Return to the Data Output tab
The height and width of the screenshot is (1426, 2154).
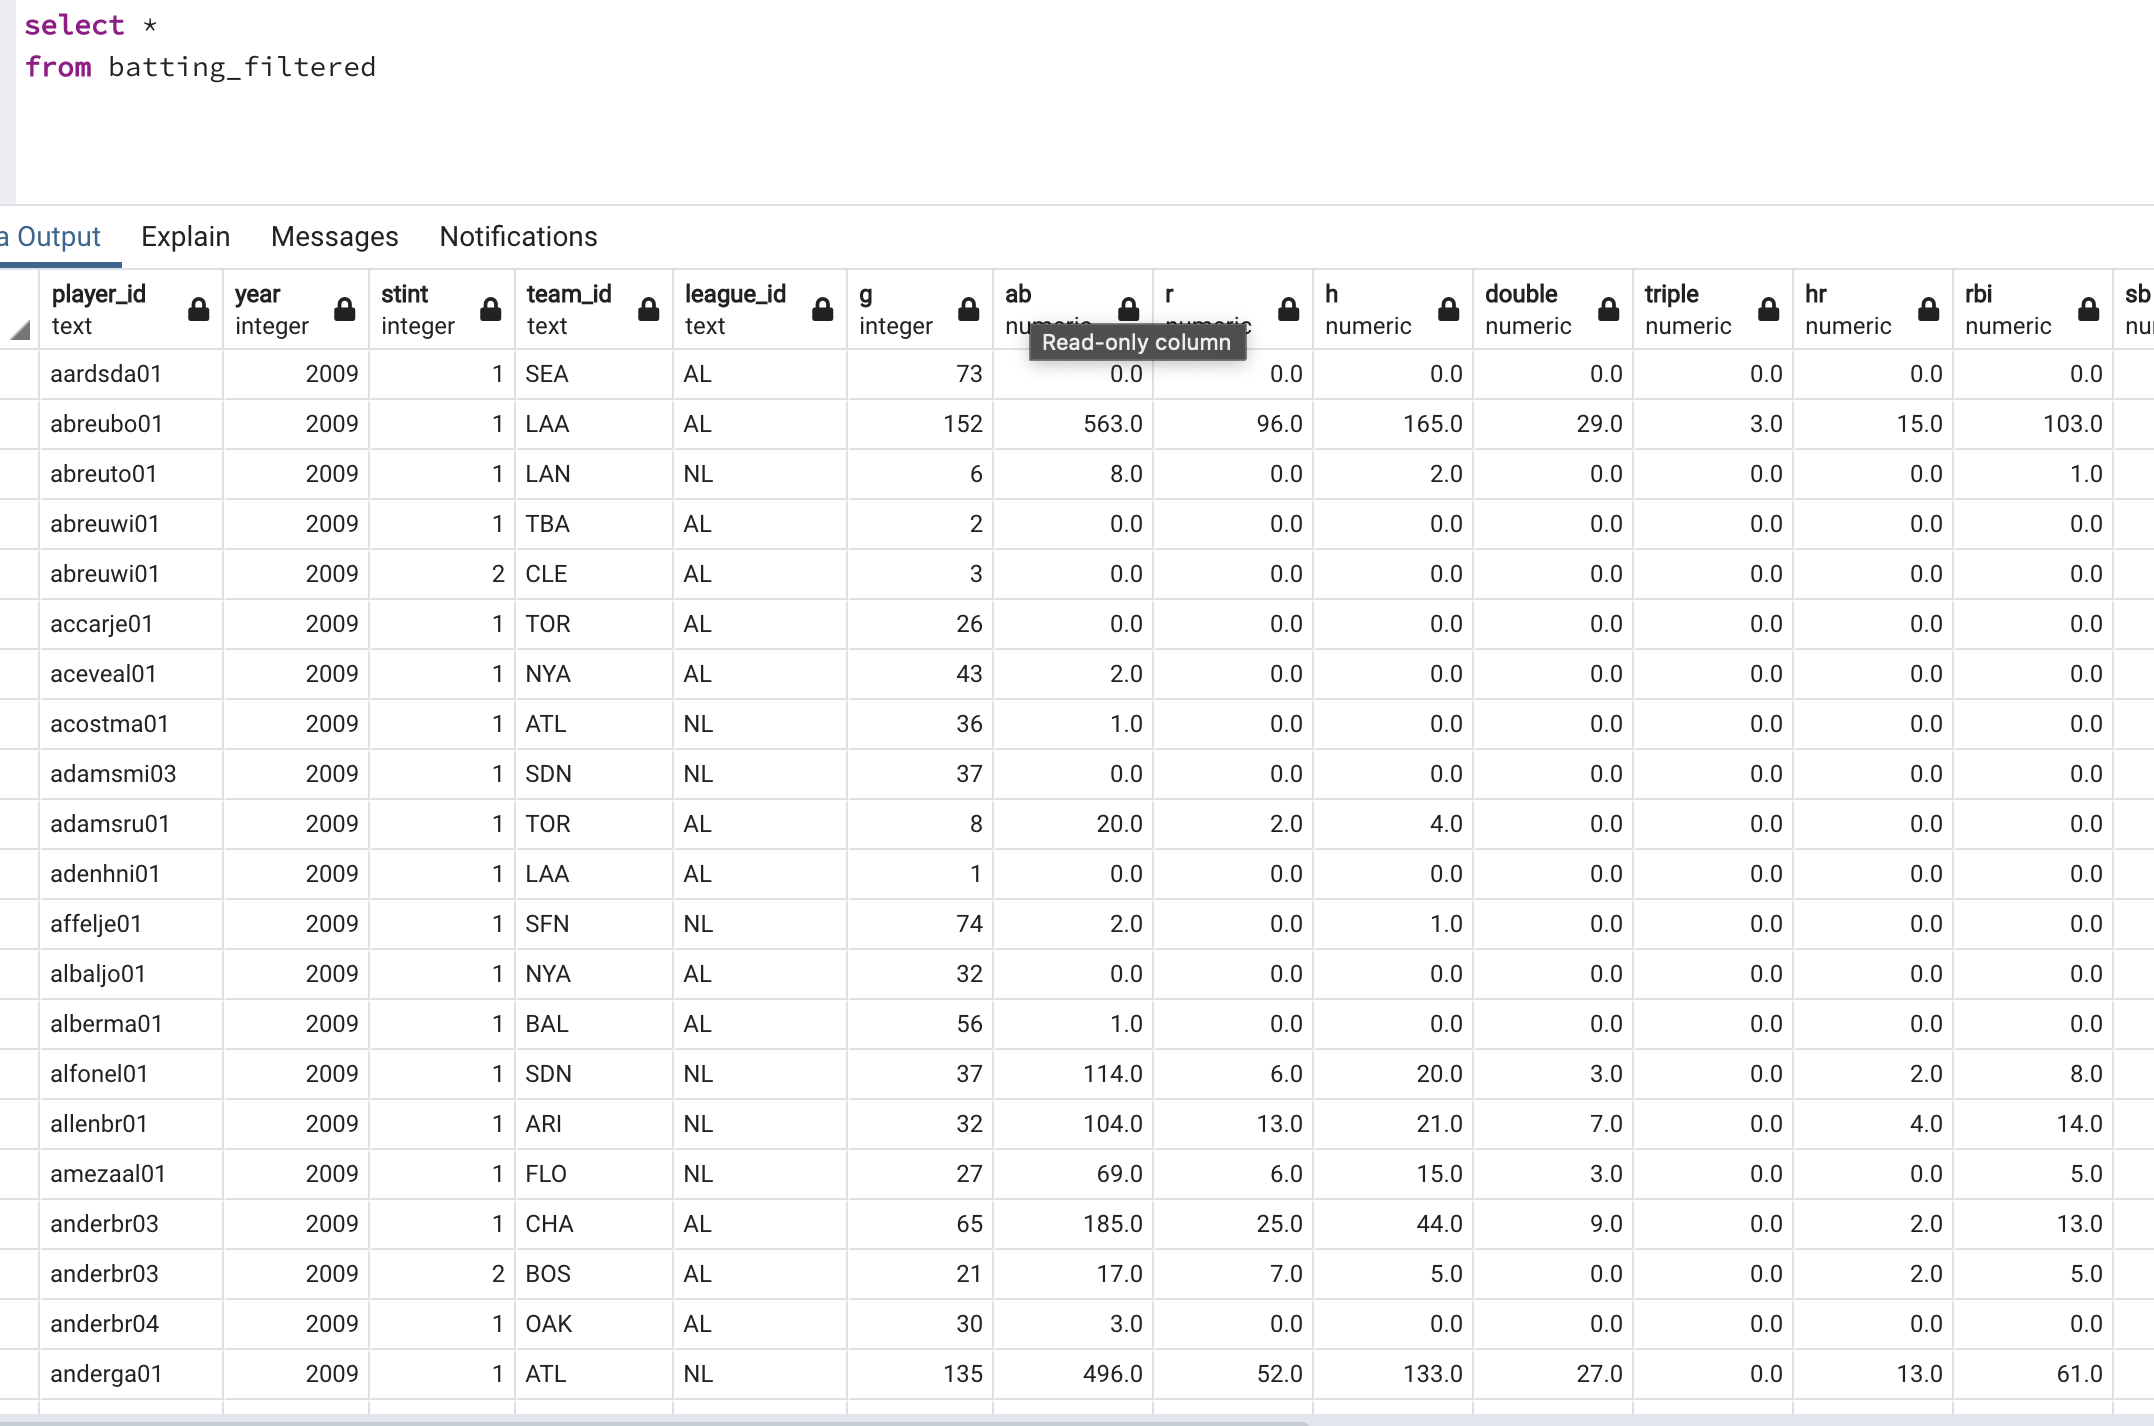coord(50,236)
